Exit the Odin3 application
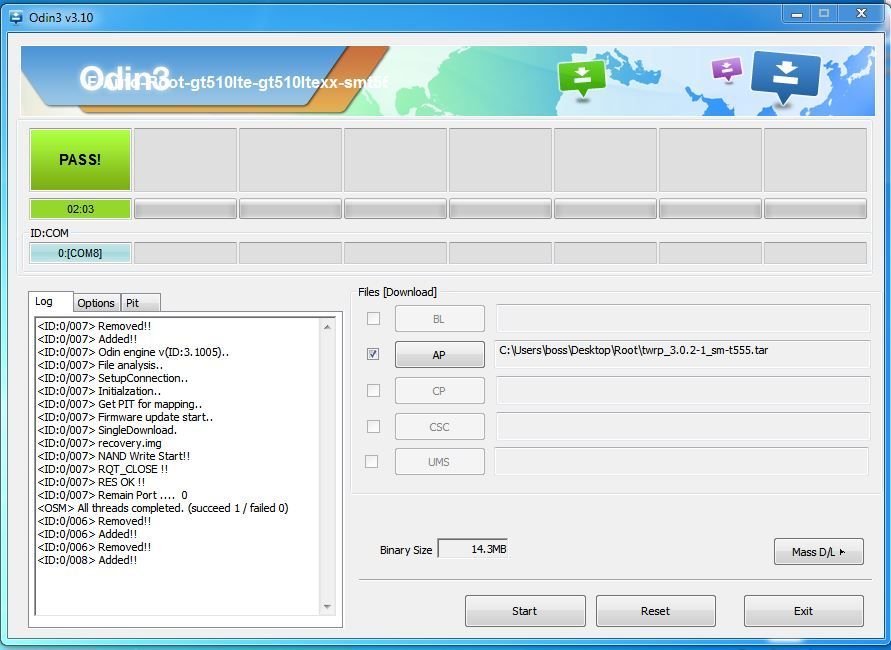The width and height of the screenshot is (891, 650). pos(803,611)
